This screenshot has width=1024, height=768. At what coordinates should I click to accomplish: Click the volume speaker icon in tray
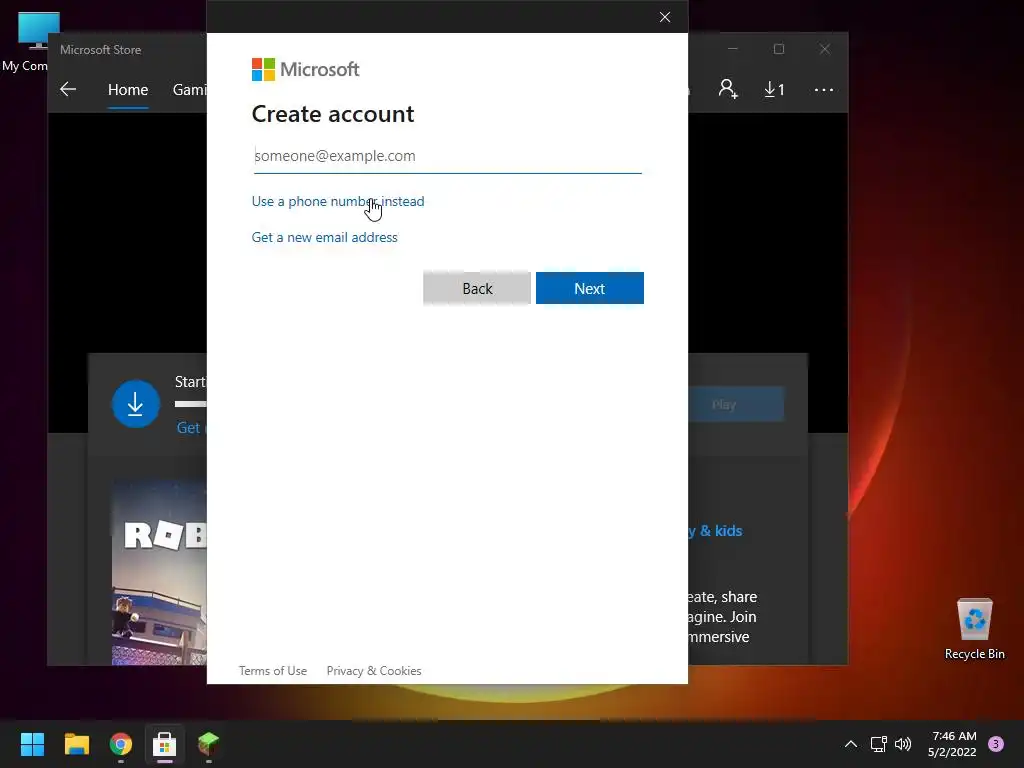click(903, 744)
